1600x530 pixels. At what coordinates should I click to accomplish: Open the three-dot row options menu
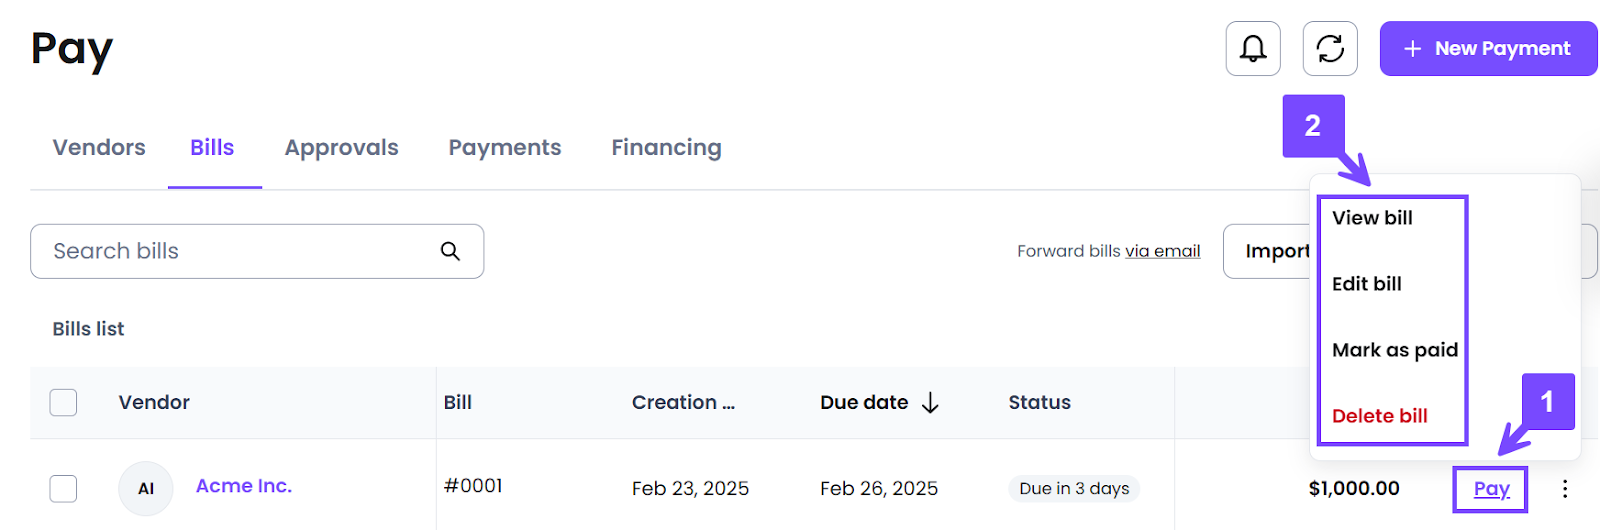coord(1565,489)
